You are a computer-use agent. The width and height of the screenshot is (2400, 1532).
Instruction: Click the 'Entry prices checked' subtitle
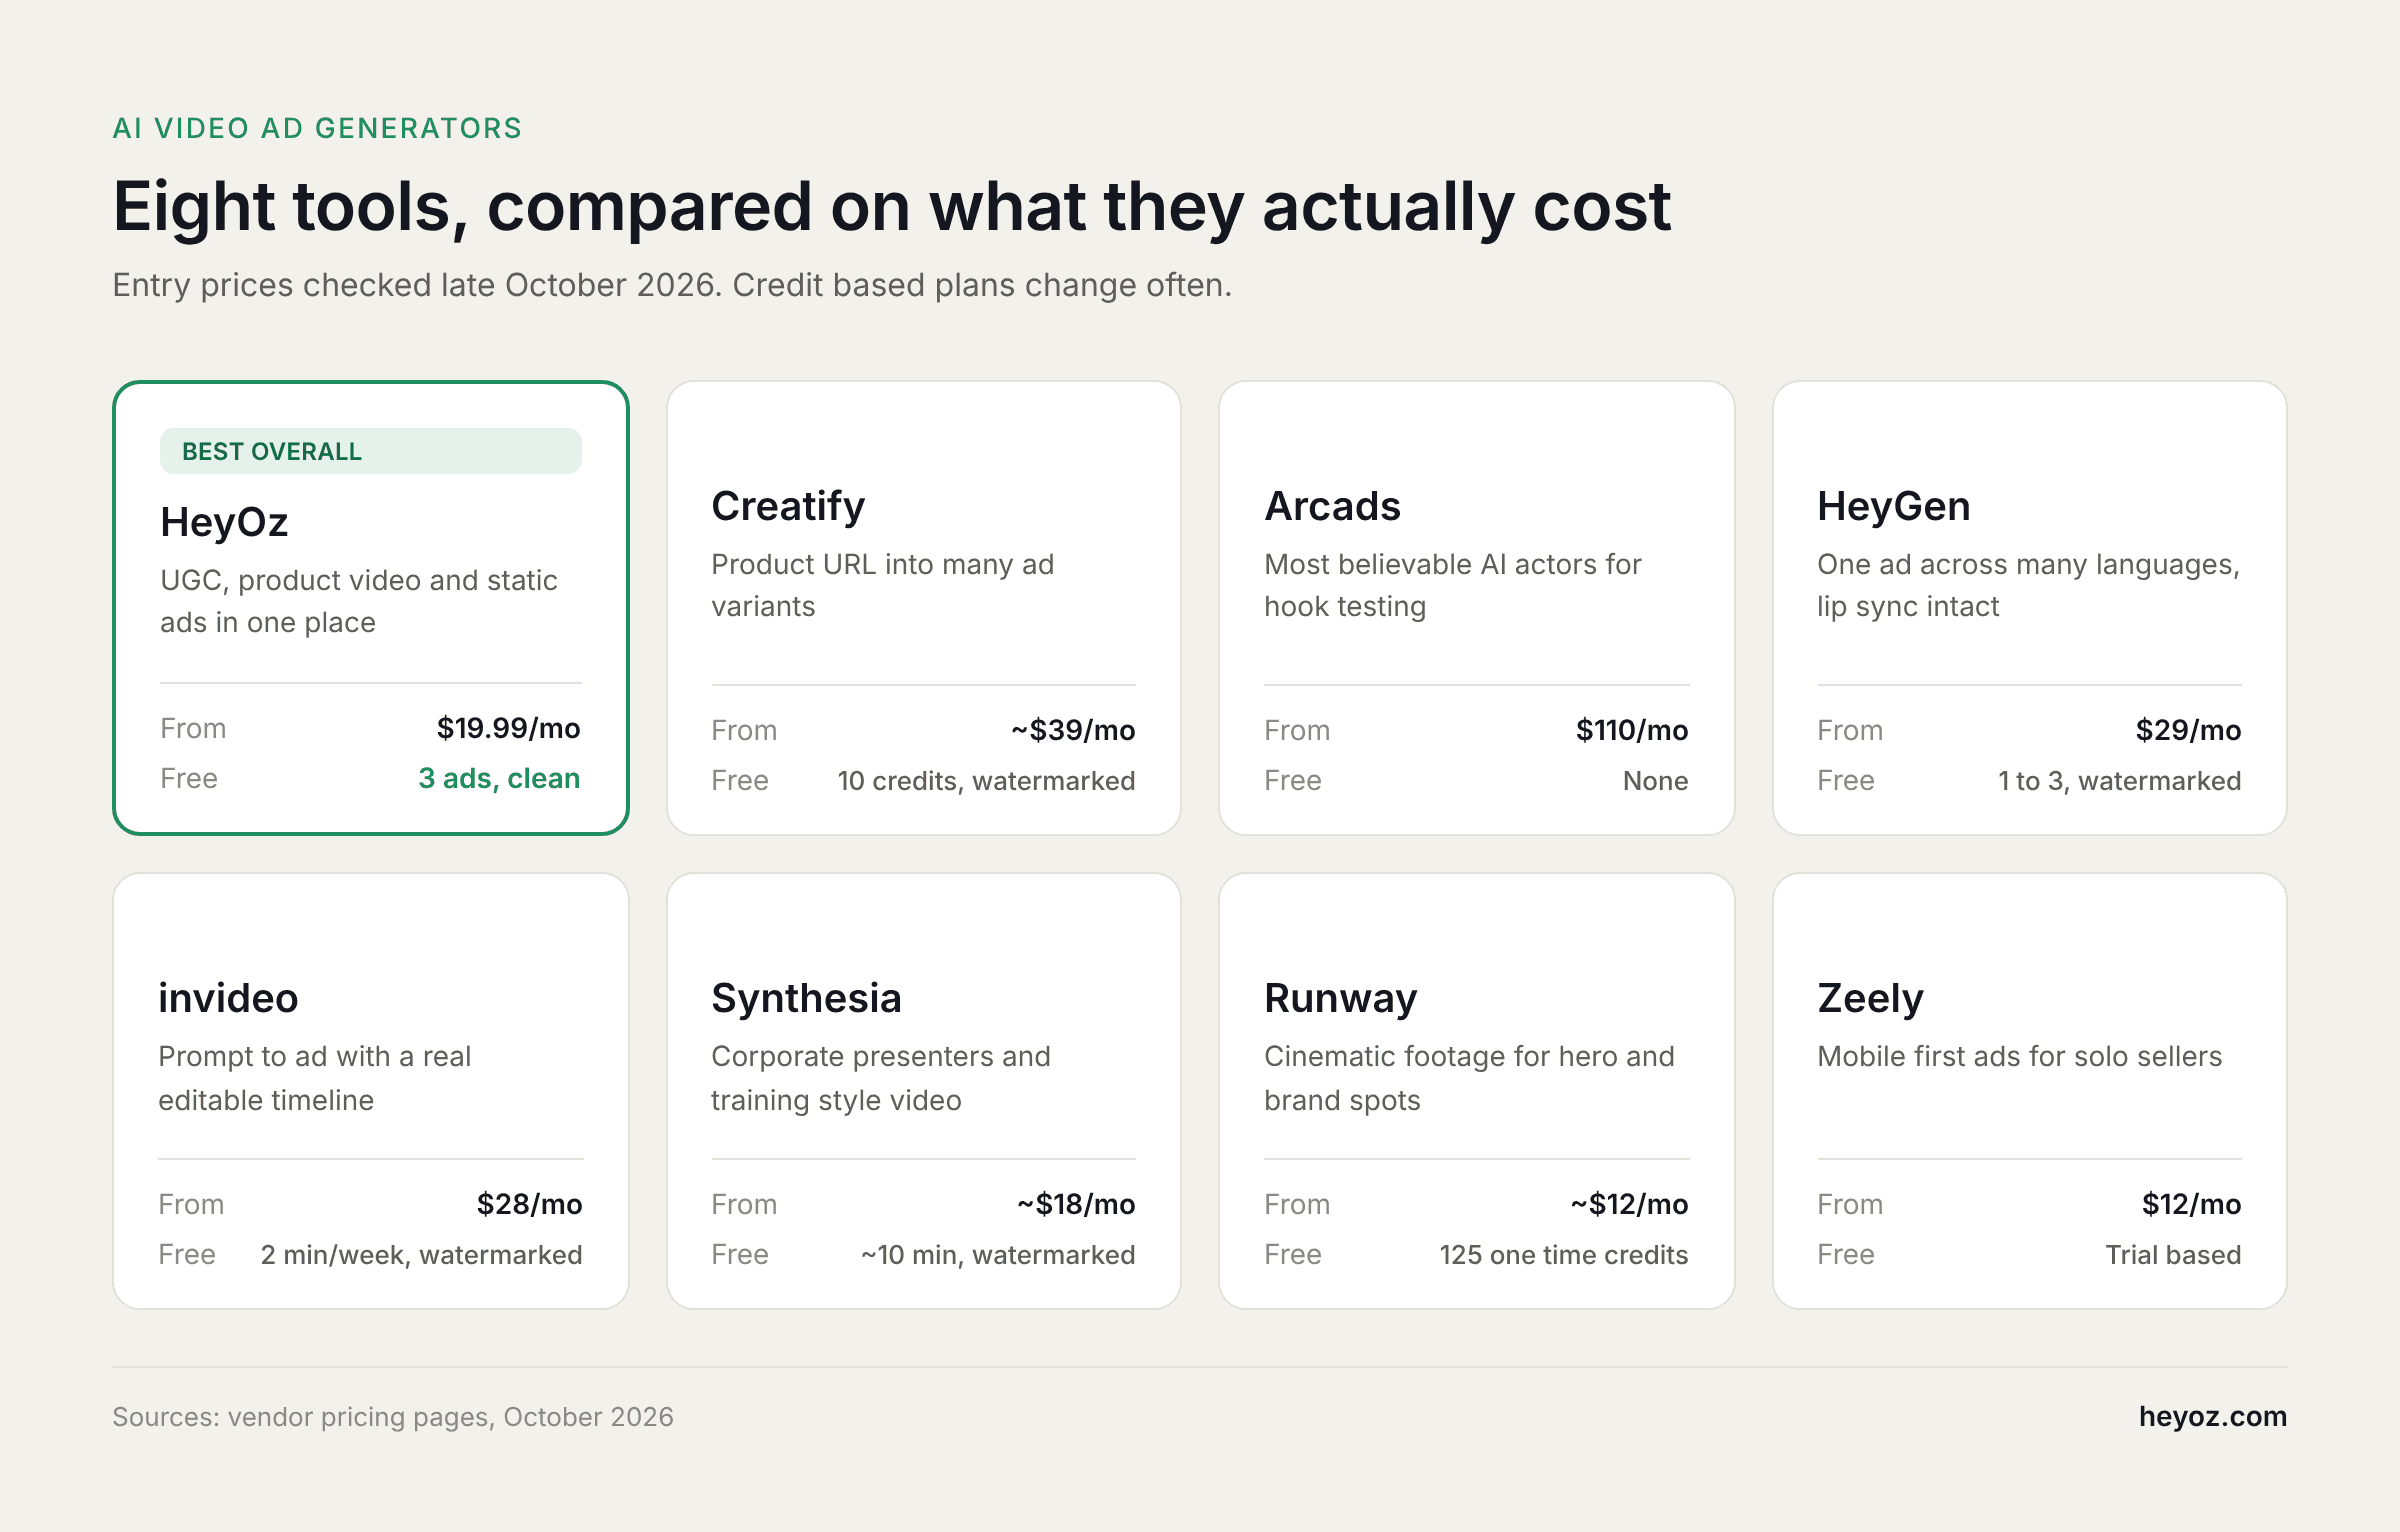pos(671,285)
